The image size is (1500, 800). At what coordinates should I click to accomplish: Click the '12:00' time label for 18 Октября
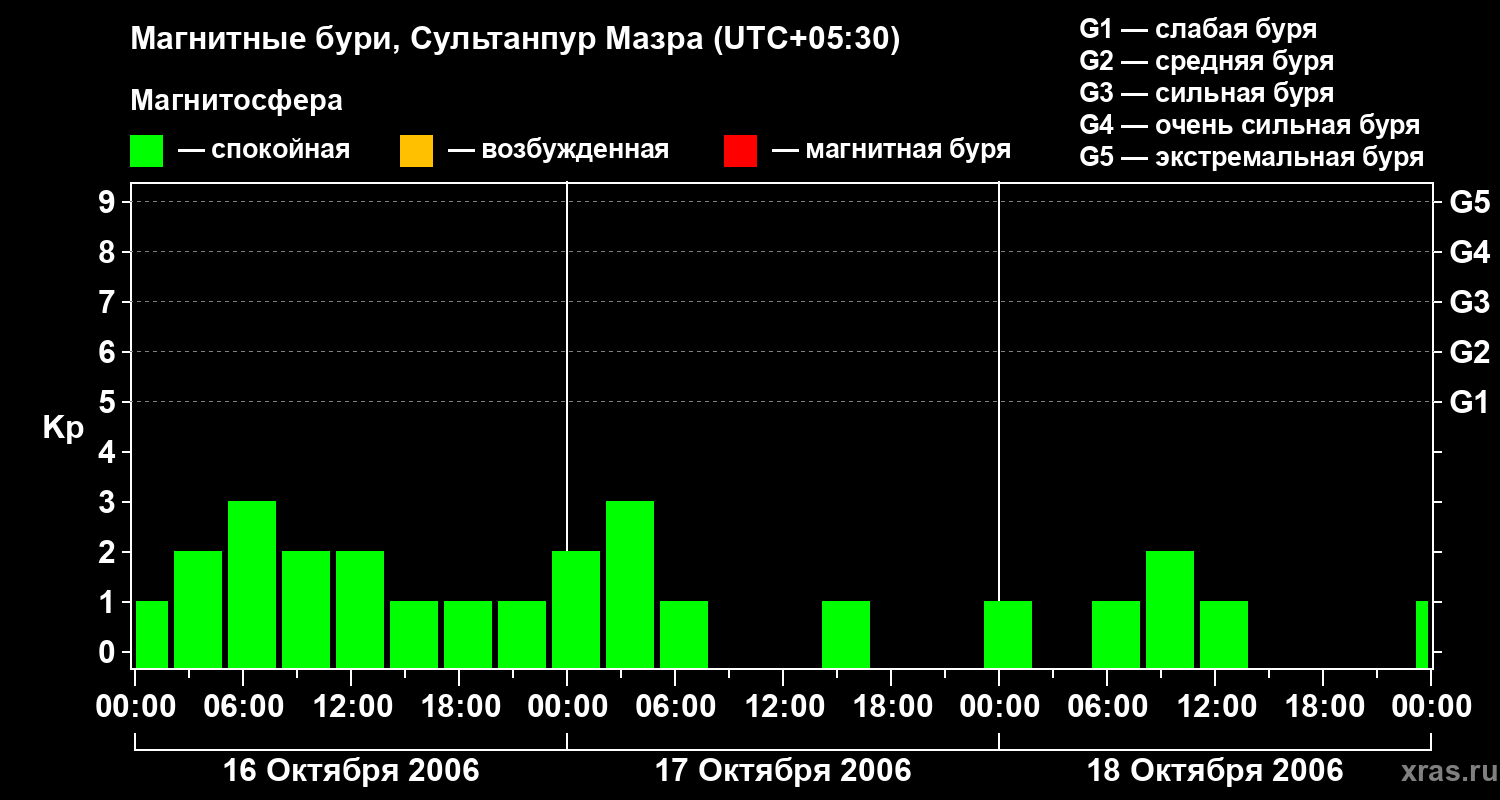point(1215,706)
